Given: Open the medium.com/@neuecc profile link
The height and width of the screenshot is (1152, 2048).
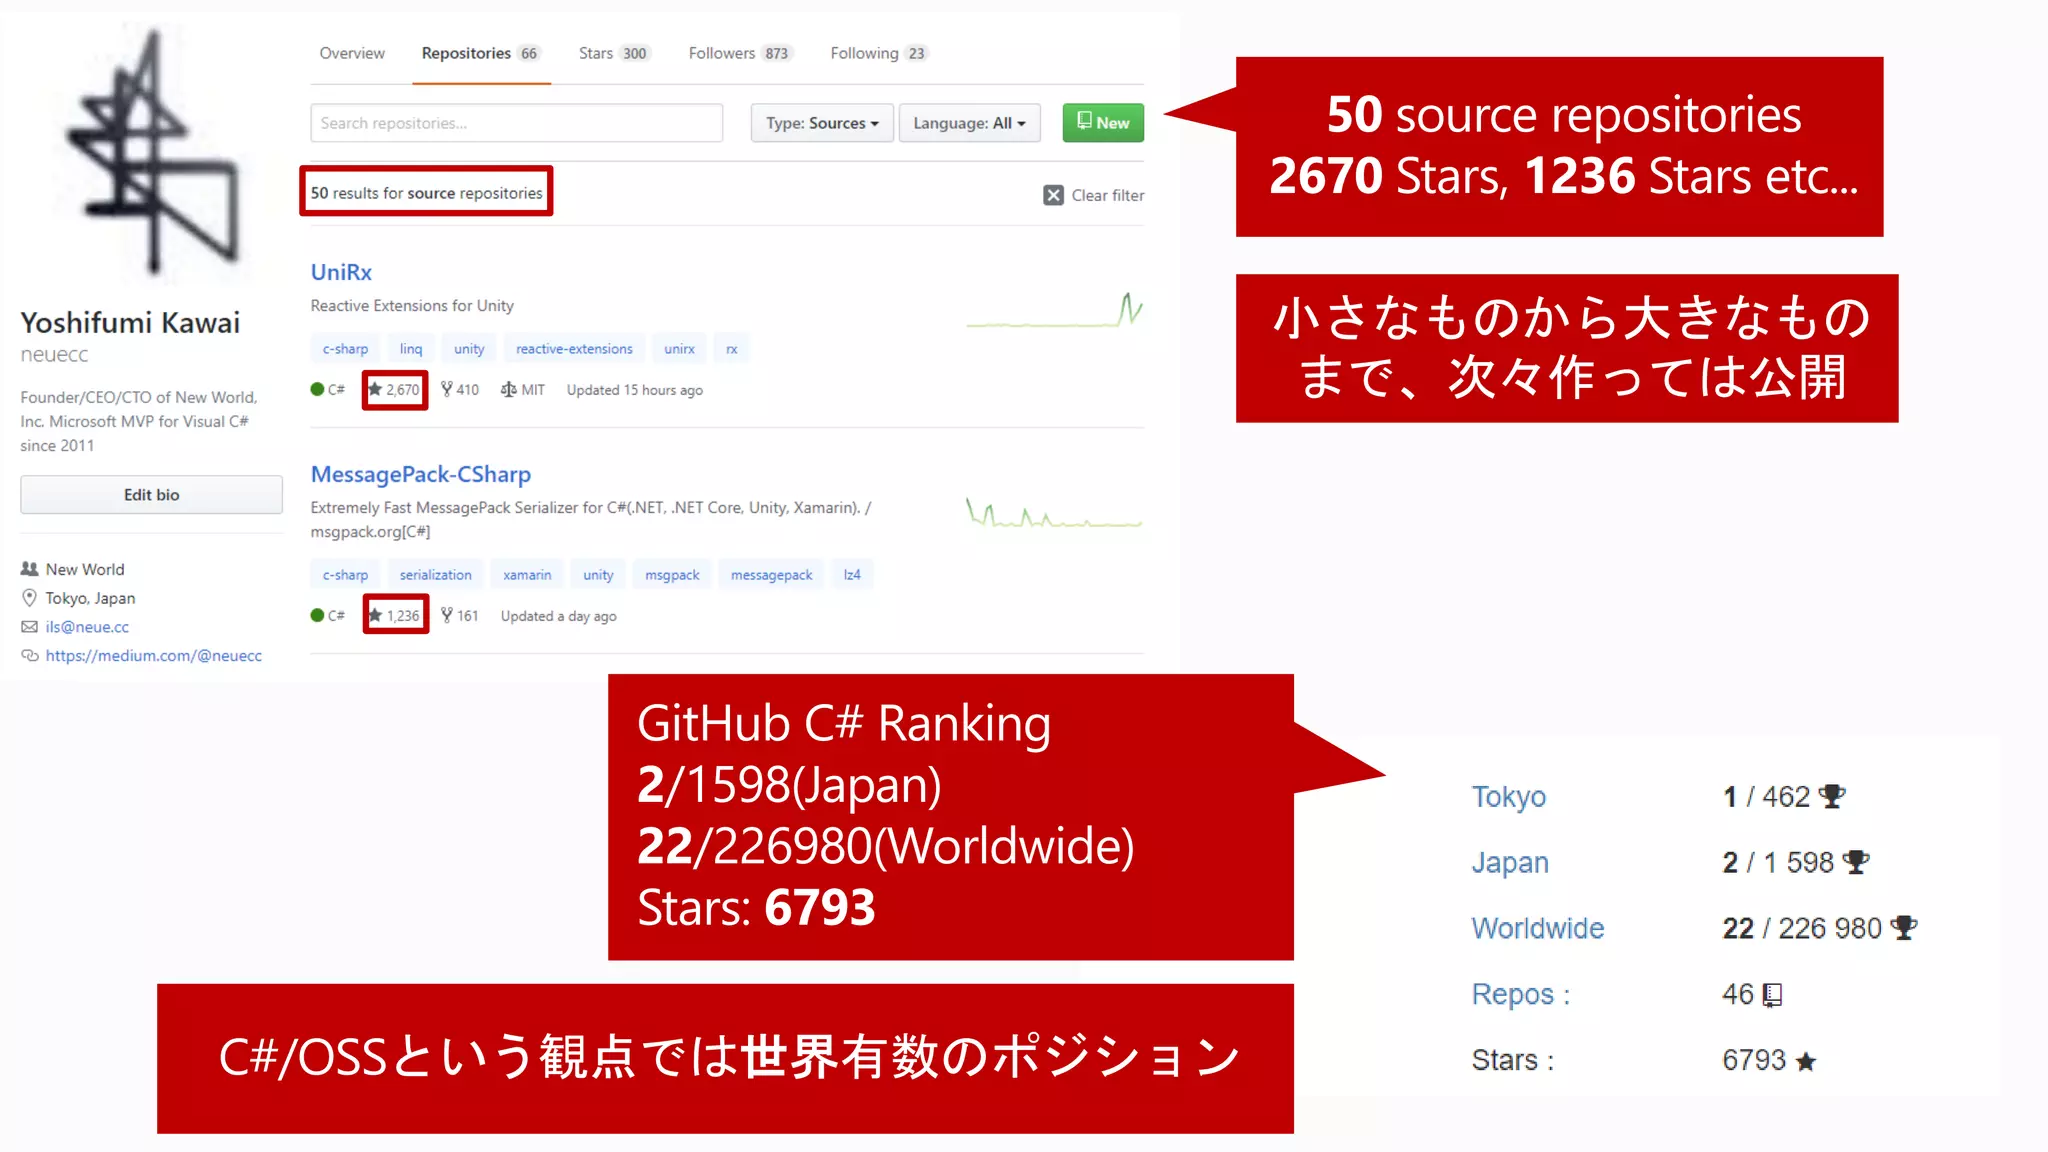Looking at the screenshot, I should point(153,656).
